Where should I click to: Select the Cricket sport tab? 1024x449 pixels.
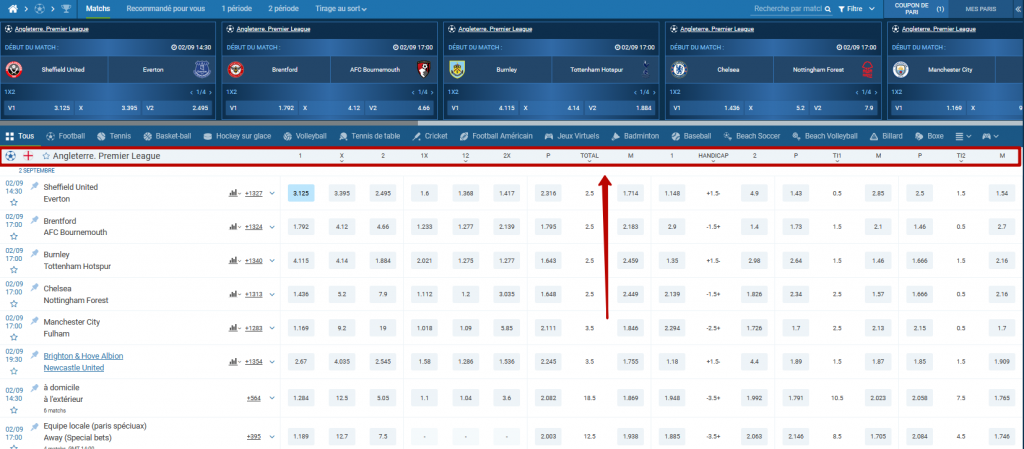430,136
